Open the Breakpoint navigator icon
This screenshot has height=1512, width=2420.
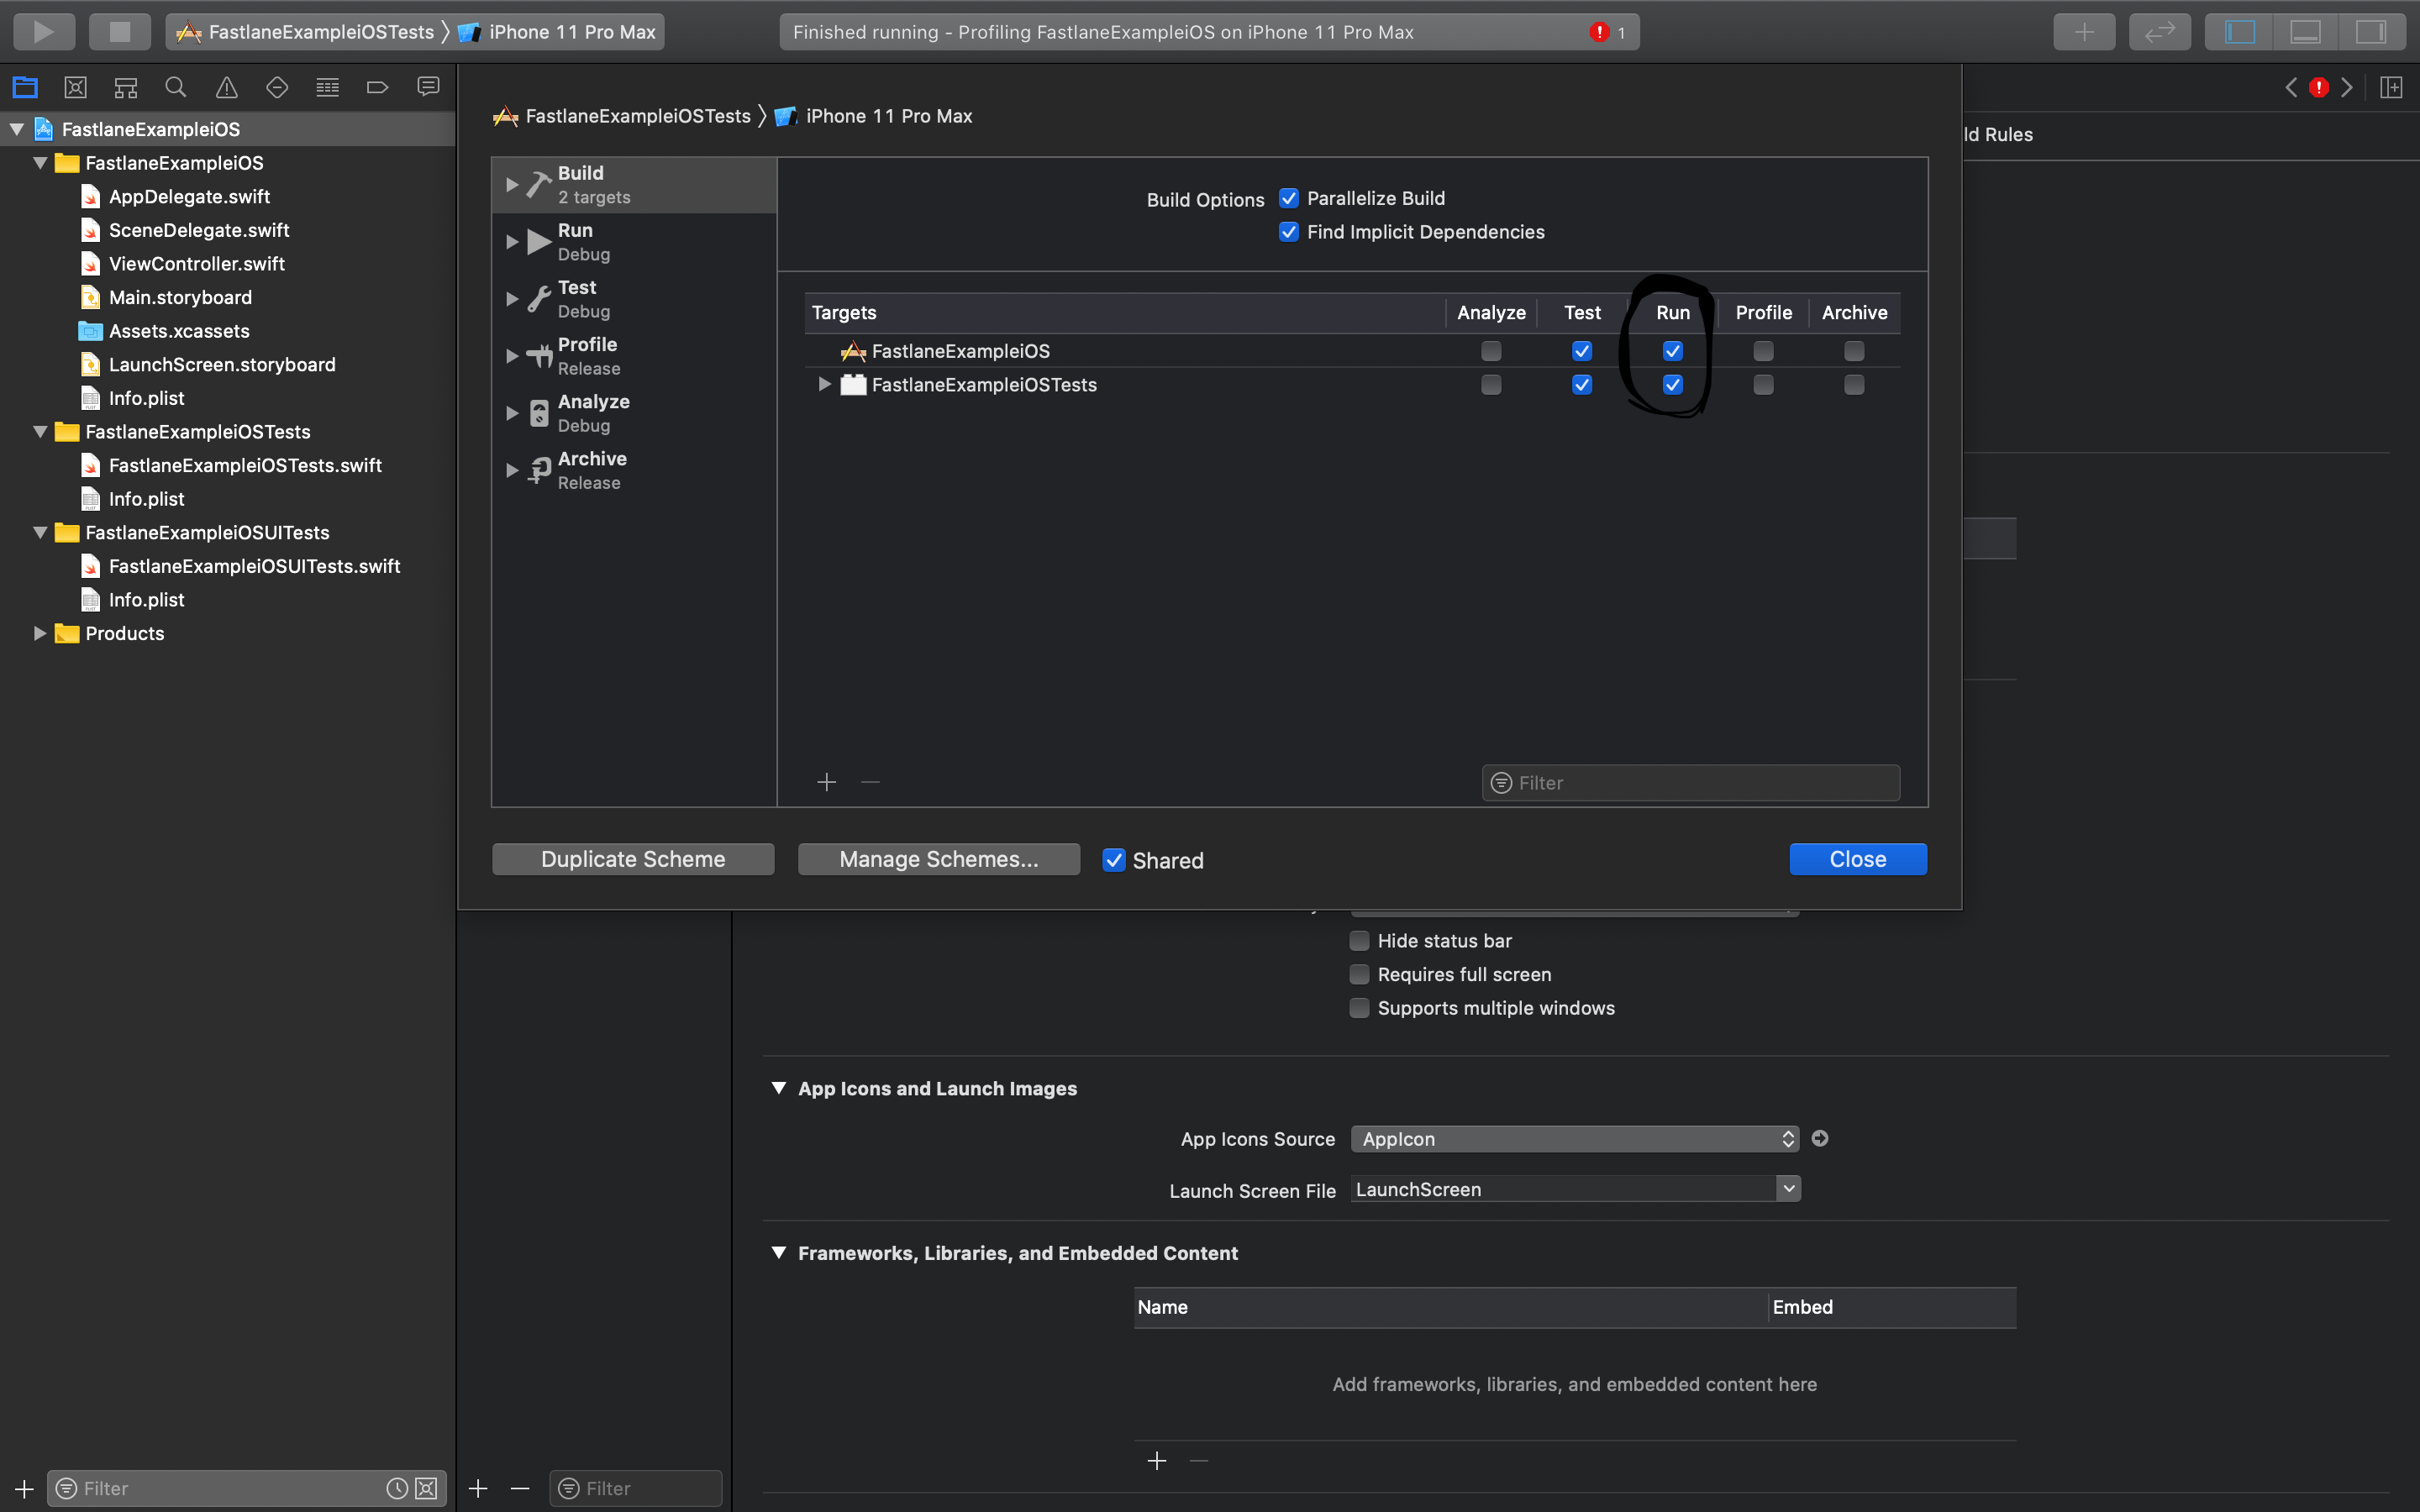click(x=377, y=88)
